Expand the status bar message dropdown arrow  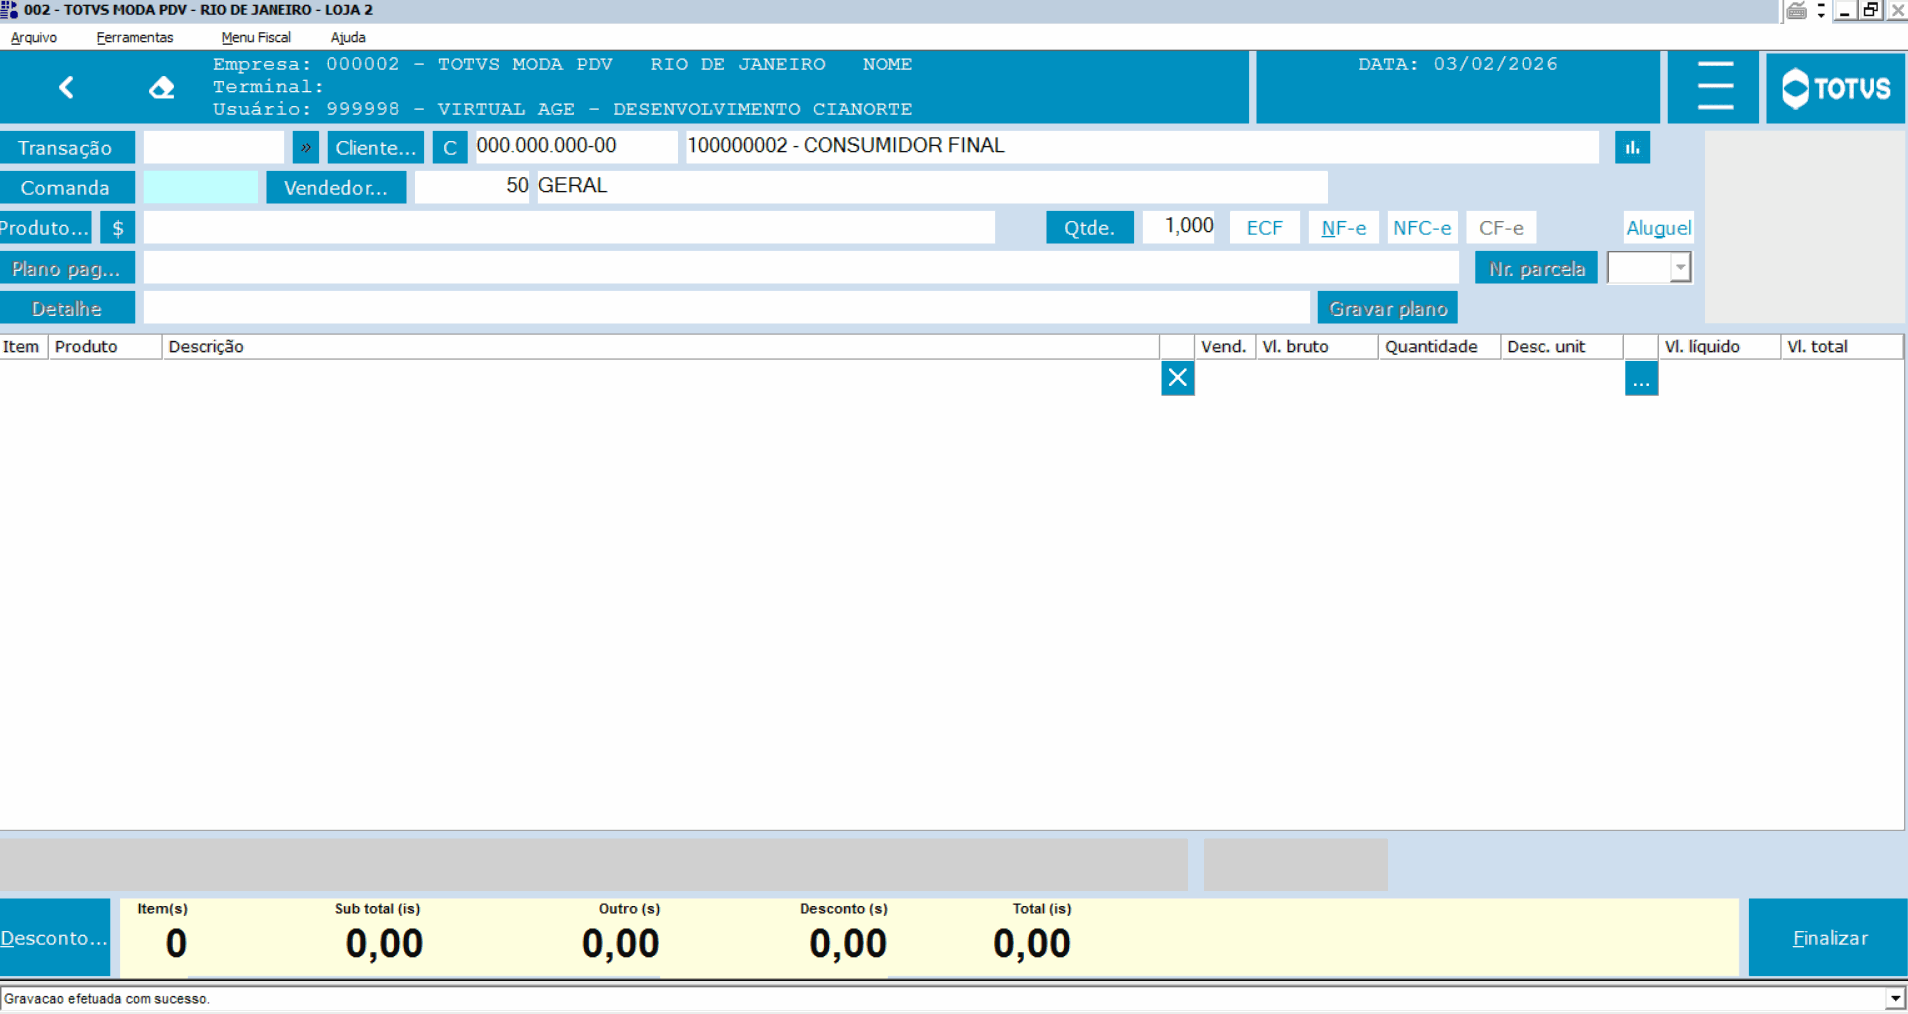(x=1895, y=998)
